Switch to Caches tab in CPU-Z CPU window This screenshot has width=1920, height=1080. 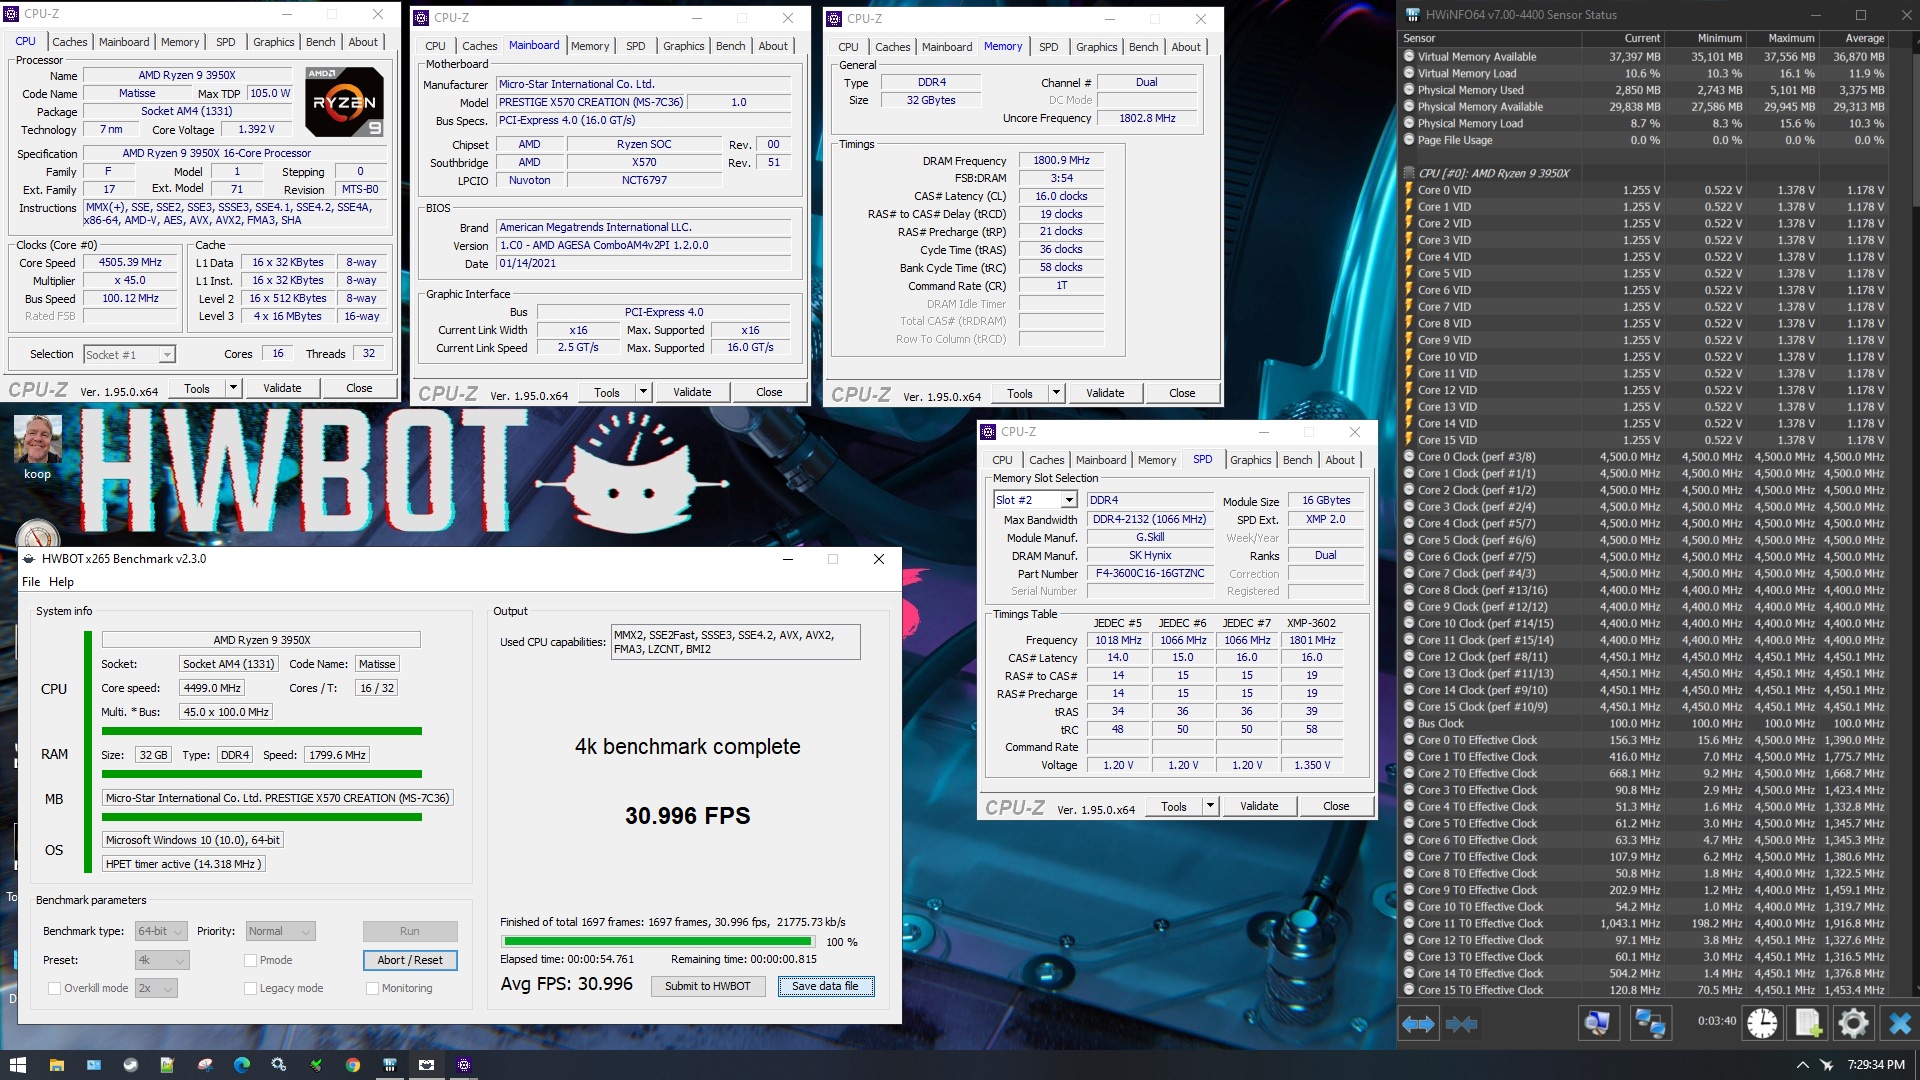point(69,42)
